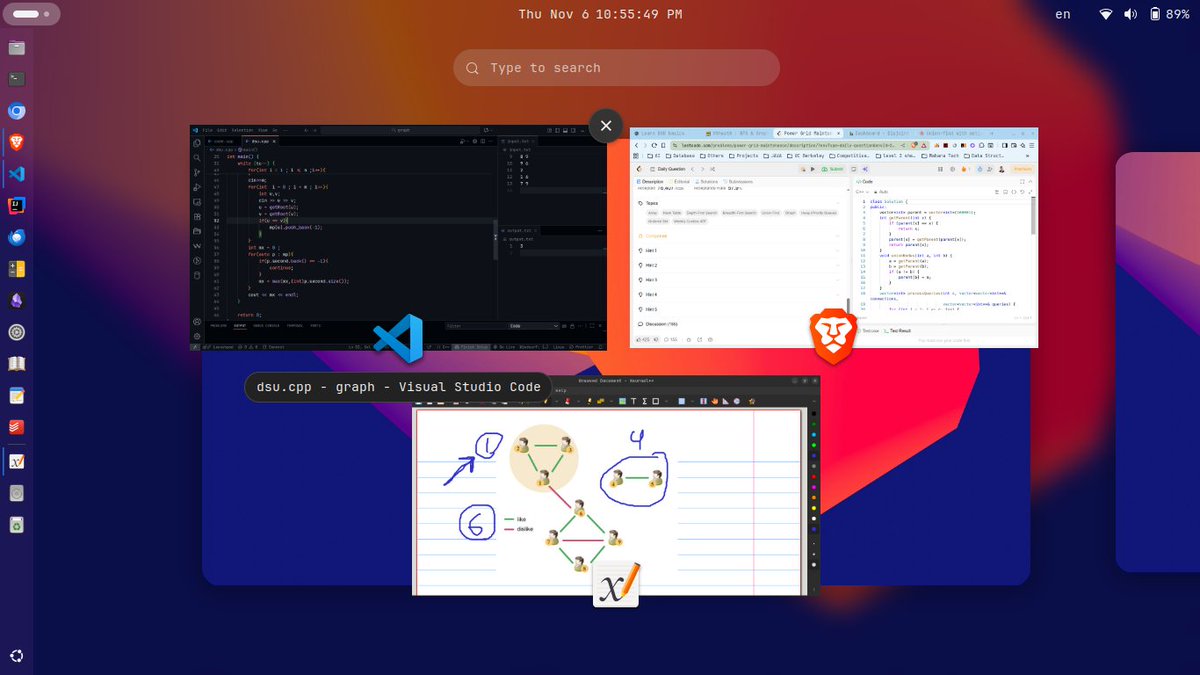Image resolution: width=1200 pixels, height=675 pixels.
Task: Select the Visual Studio Code window thumbnail
Action: [x=398, y=238]
